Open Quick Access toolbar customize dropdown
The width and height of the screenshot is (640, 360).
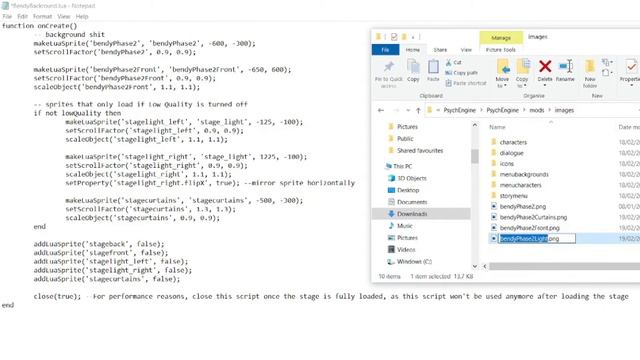tap(413, 37)
